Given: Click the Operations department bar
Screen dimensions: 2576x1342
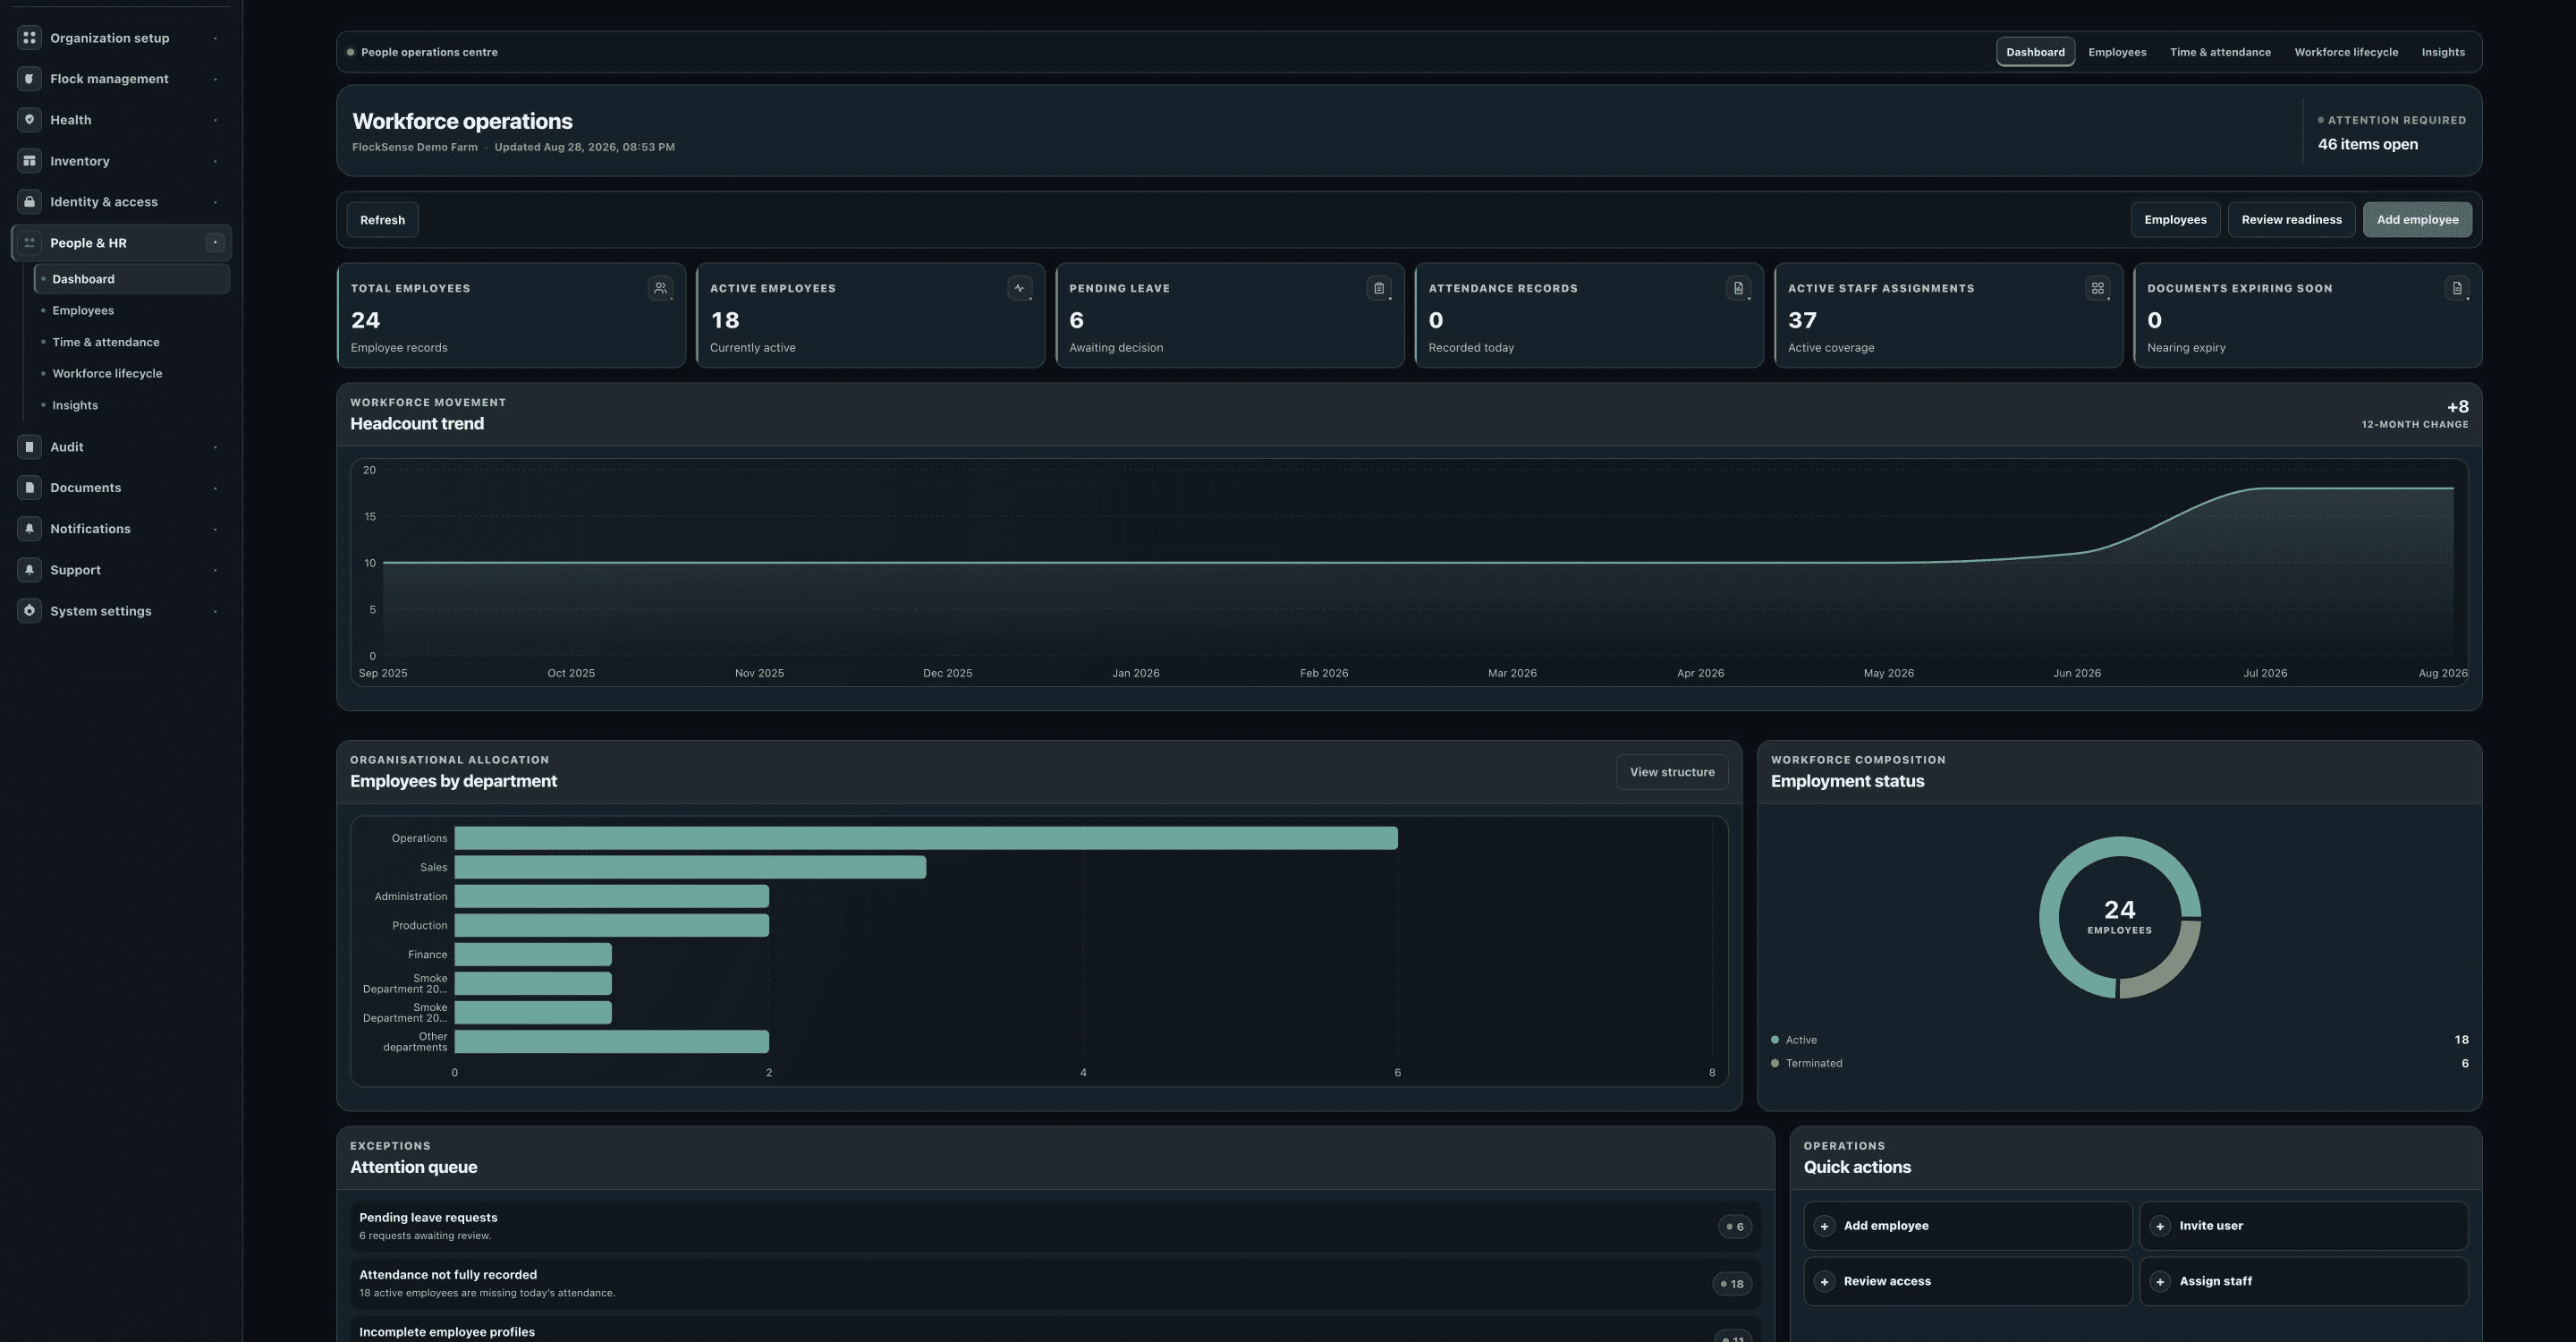Looking at the screenshot, I should click(x=926, y=838).
